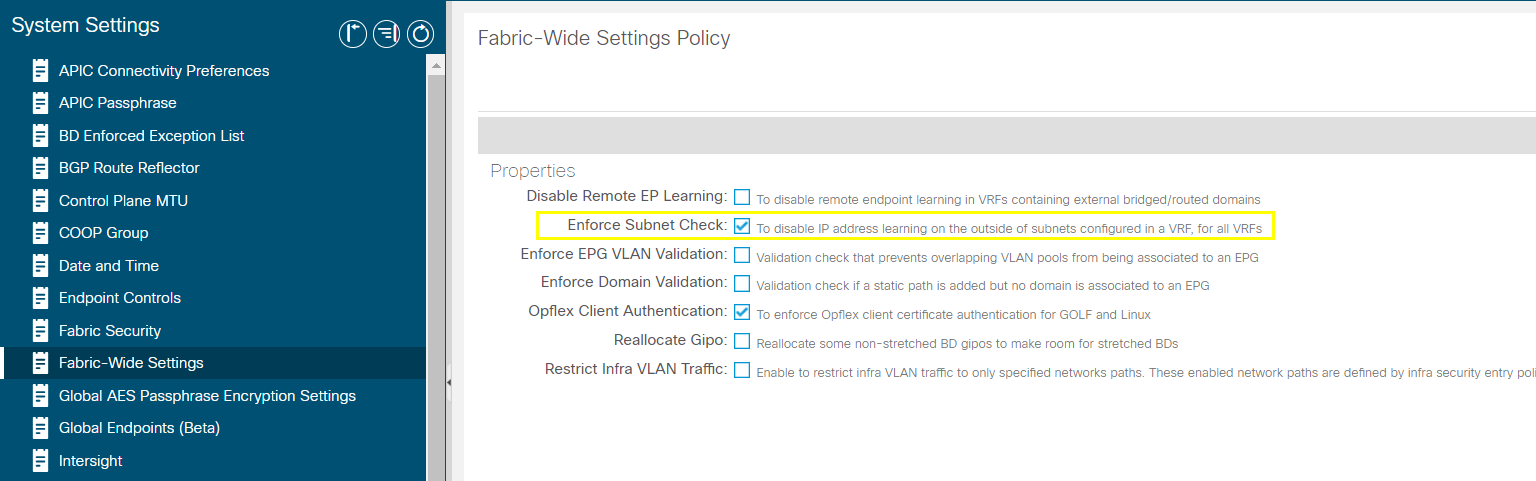This screenshot has height=481, width=1536.
Task: Click the Restrict Infra VLAN Traffic label
Action: tap(636, 369)
